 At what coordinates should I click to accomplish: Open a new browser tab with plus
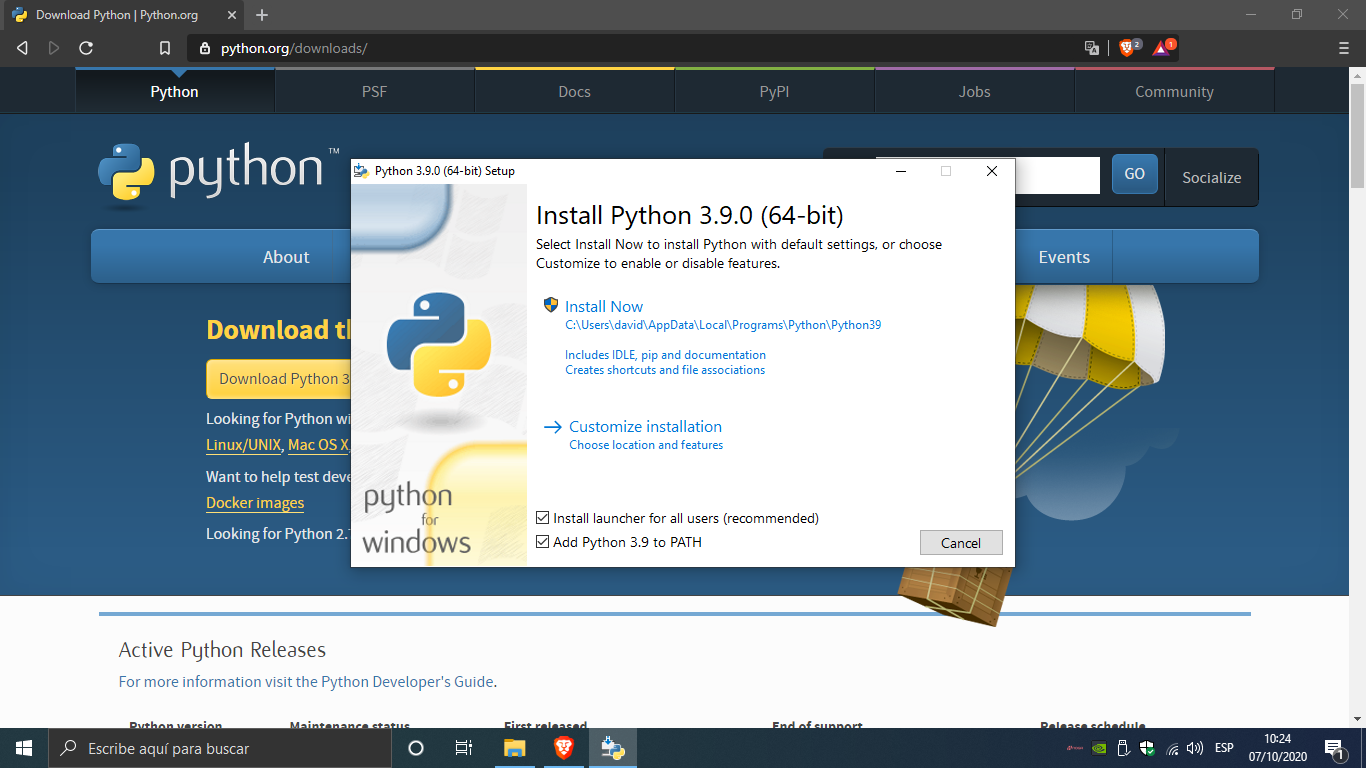[262, 15]
